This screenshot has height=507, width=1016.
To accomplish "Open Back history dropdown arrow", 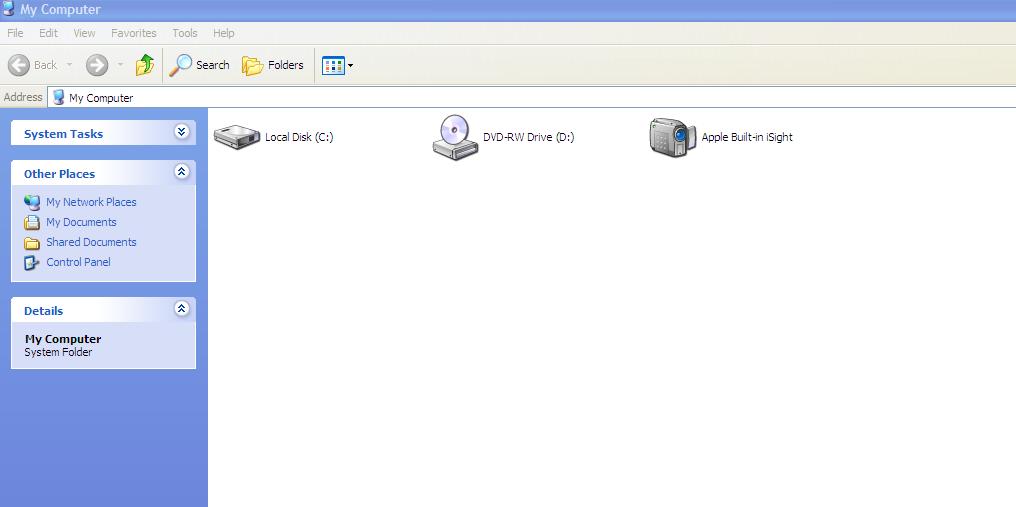I will coord(69,65).
